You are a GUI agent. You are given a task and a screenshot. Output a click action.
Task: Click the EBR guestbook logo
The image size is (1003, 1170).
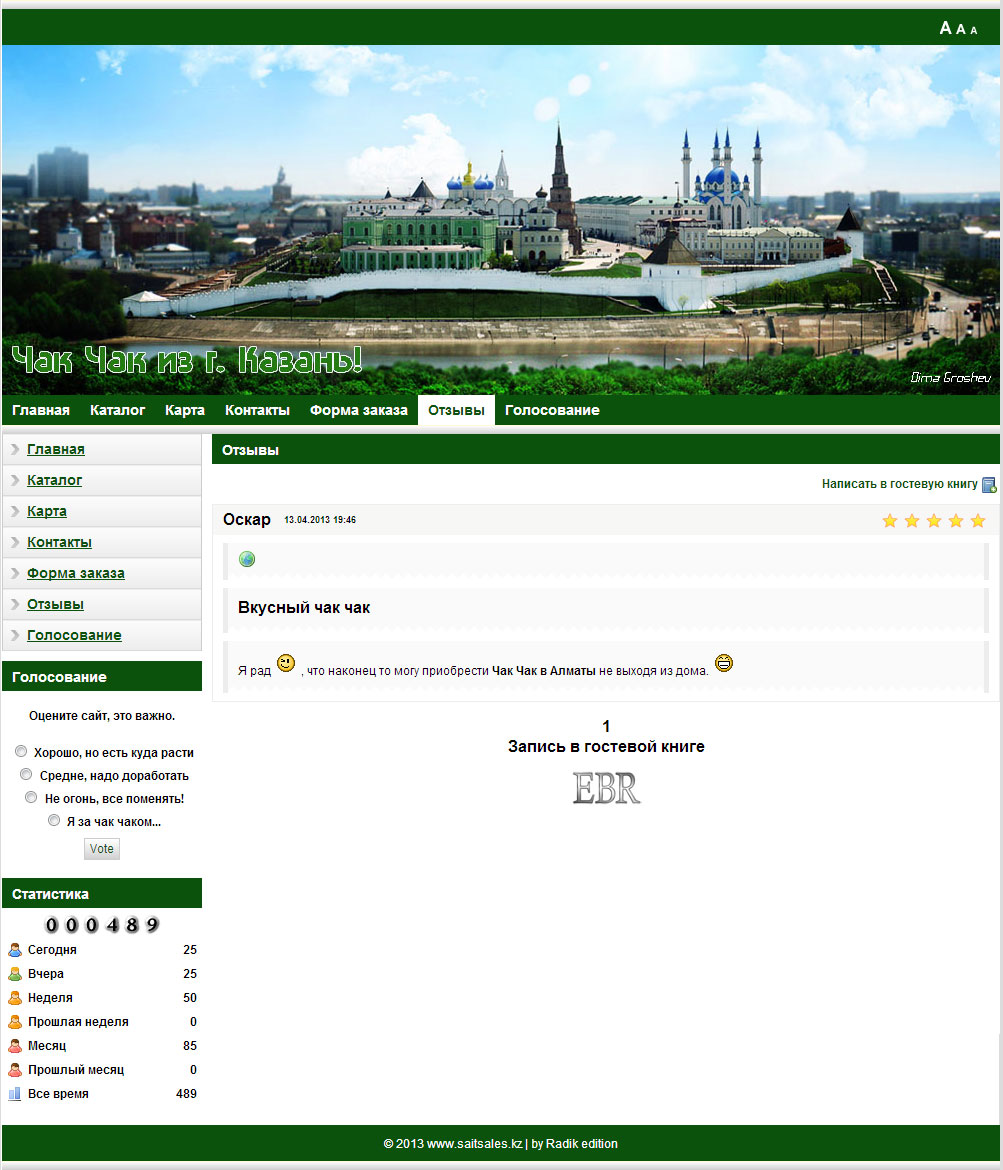tap(606, 788)
